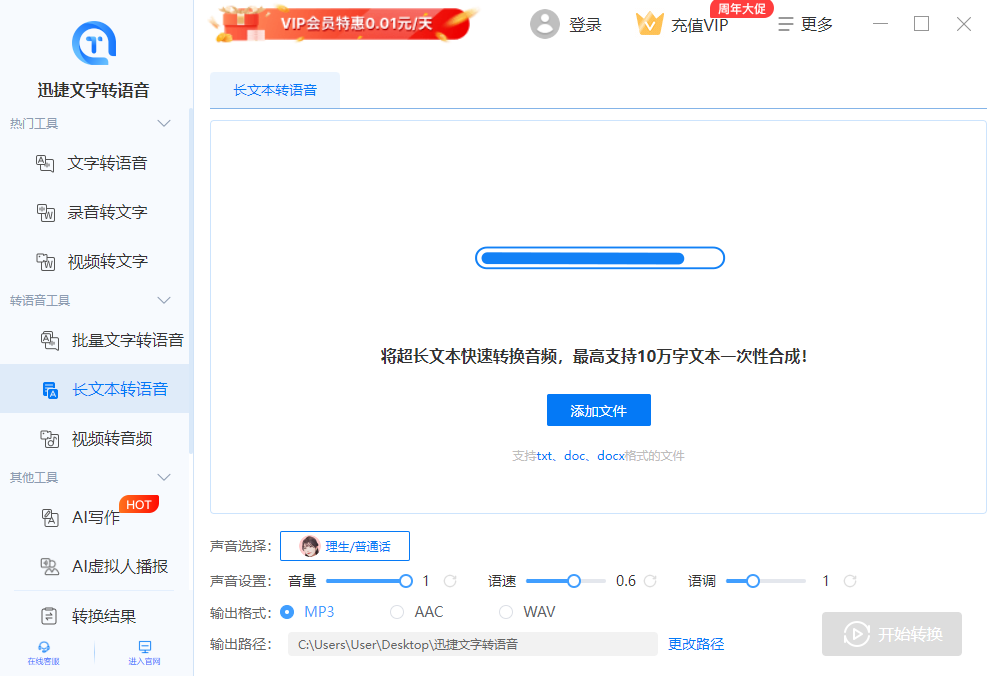This screenshot has width=996, height=676.
Task: Switch to the 长文本转语音 tab
Action: pyautogui.click(x=275, y=90)
